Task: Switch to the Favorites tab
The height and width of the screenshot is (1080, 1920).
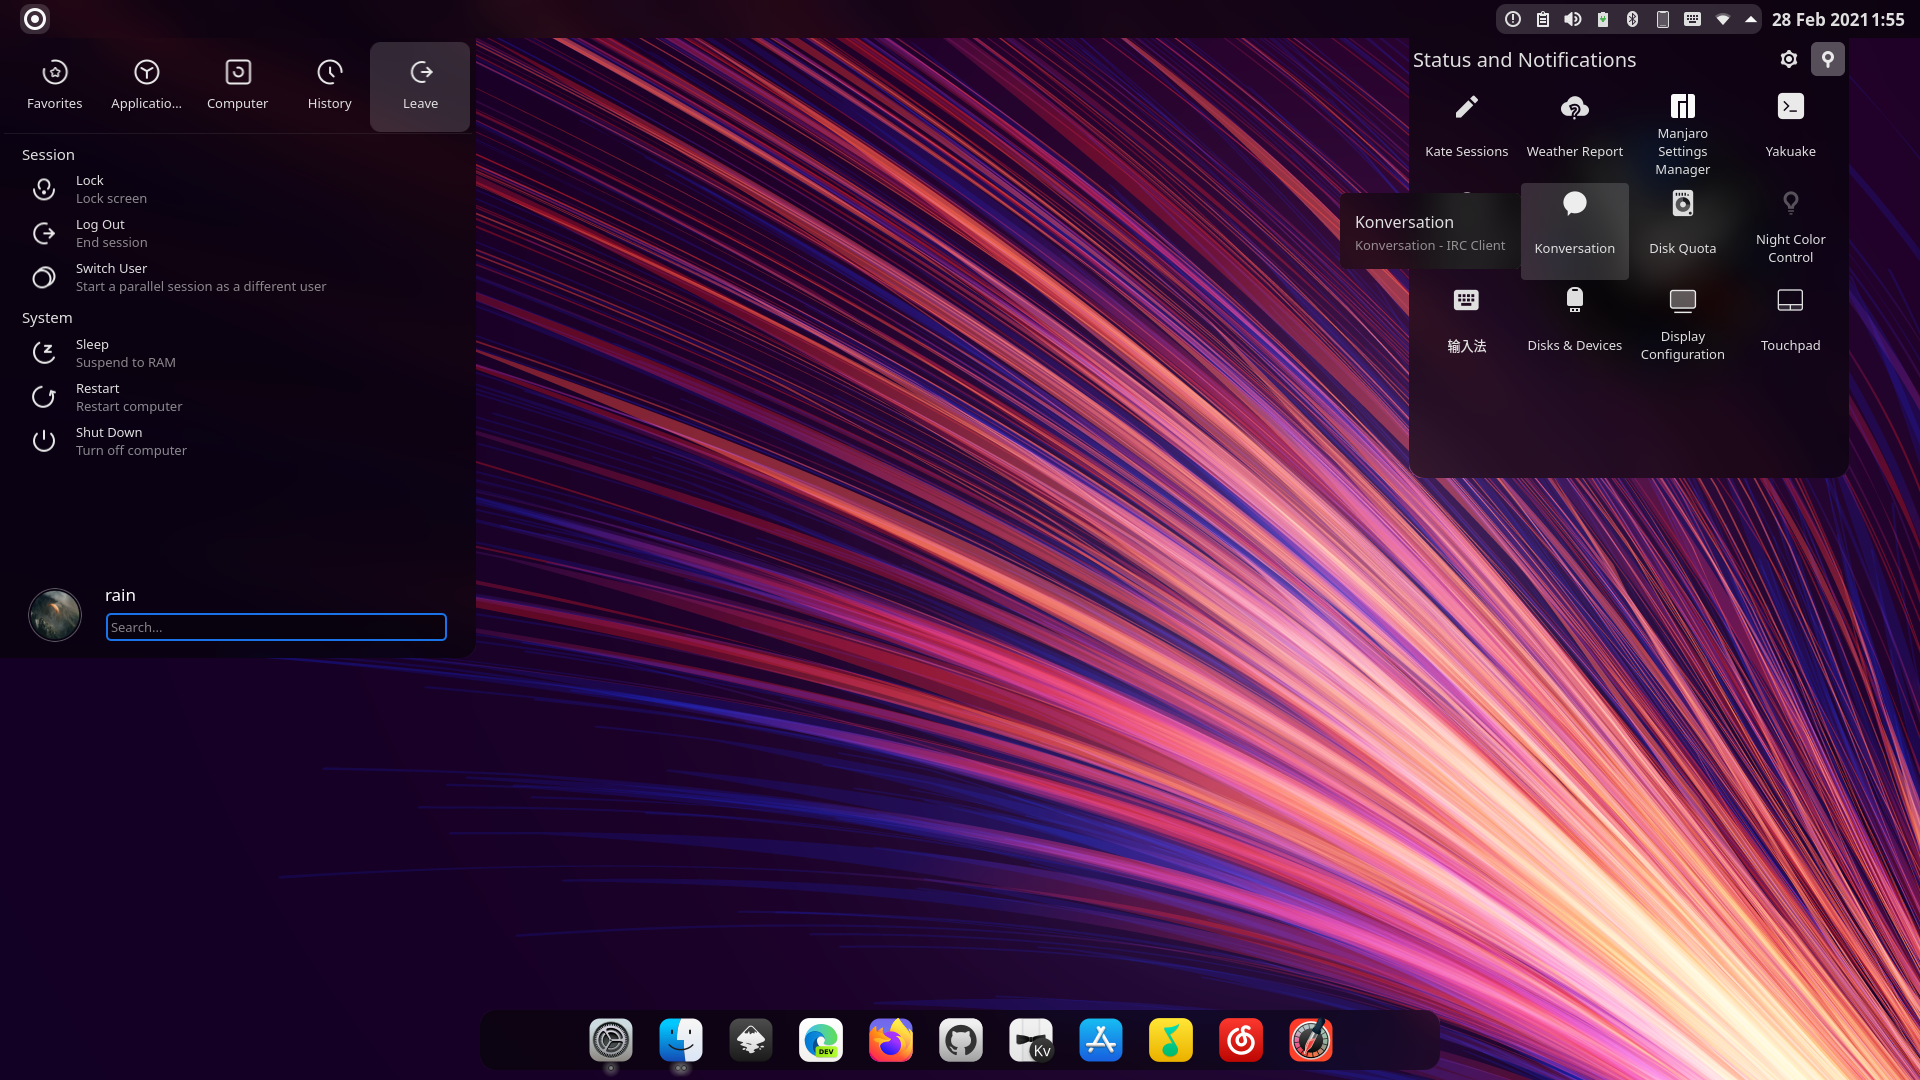Action: click(55, 85)
